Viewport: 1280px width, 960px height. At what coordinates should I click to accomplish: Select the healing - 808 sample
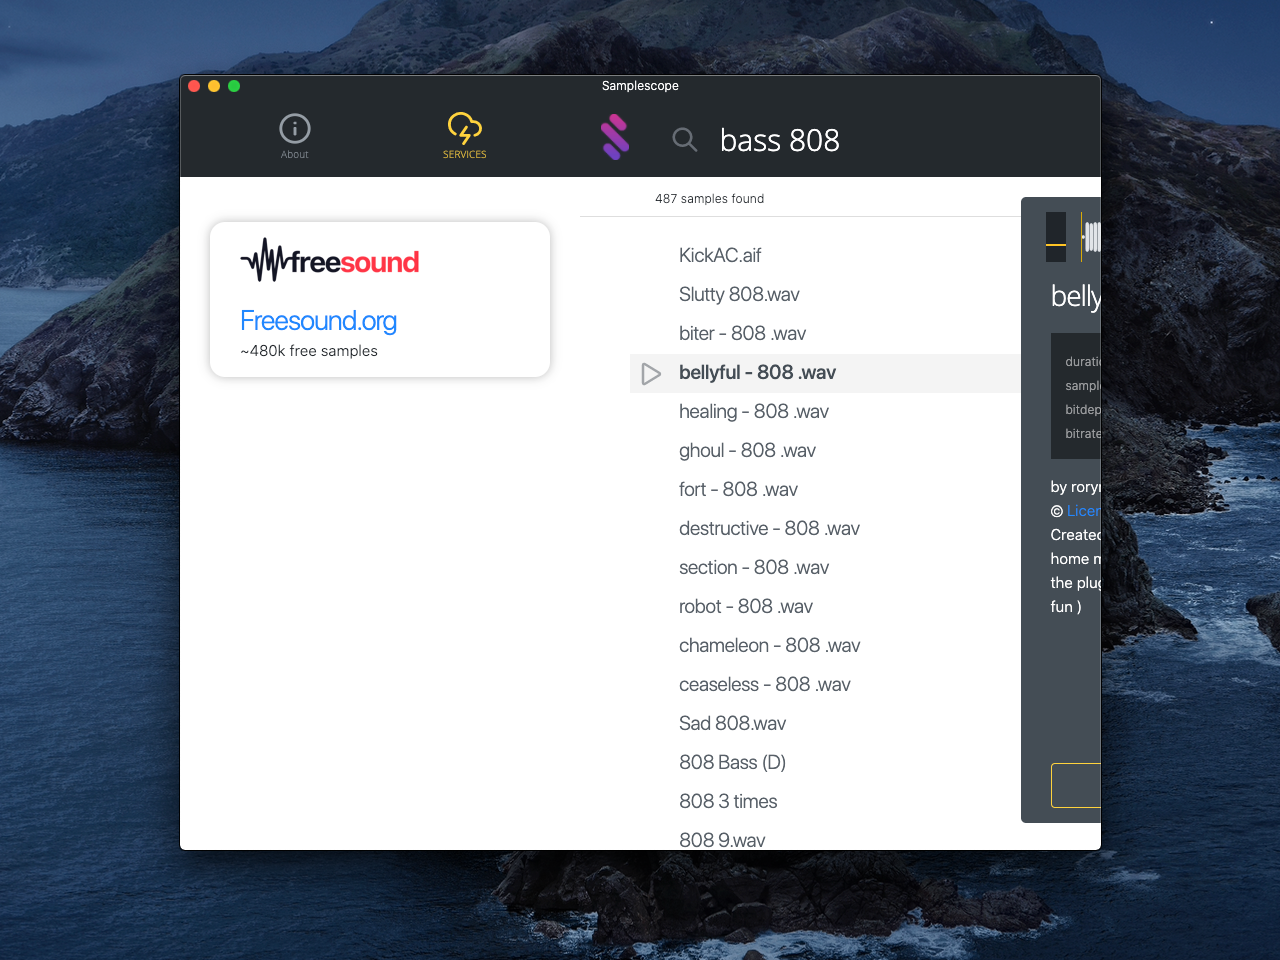coord(754,411)
